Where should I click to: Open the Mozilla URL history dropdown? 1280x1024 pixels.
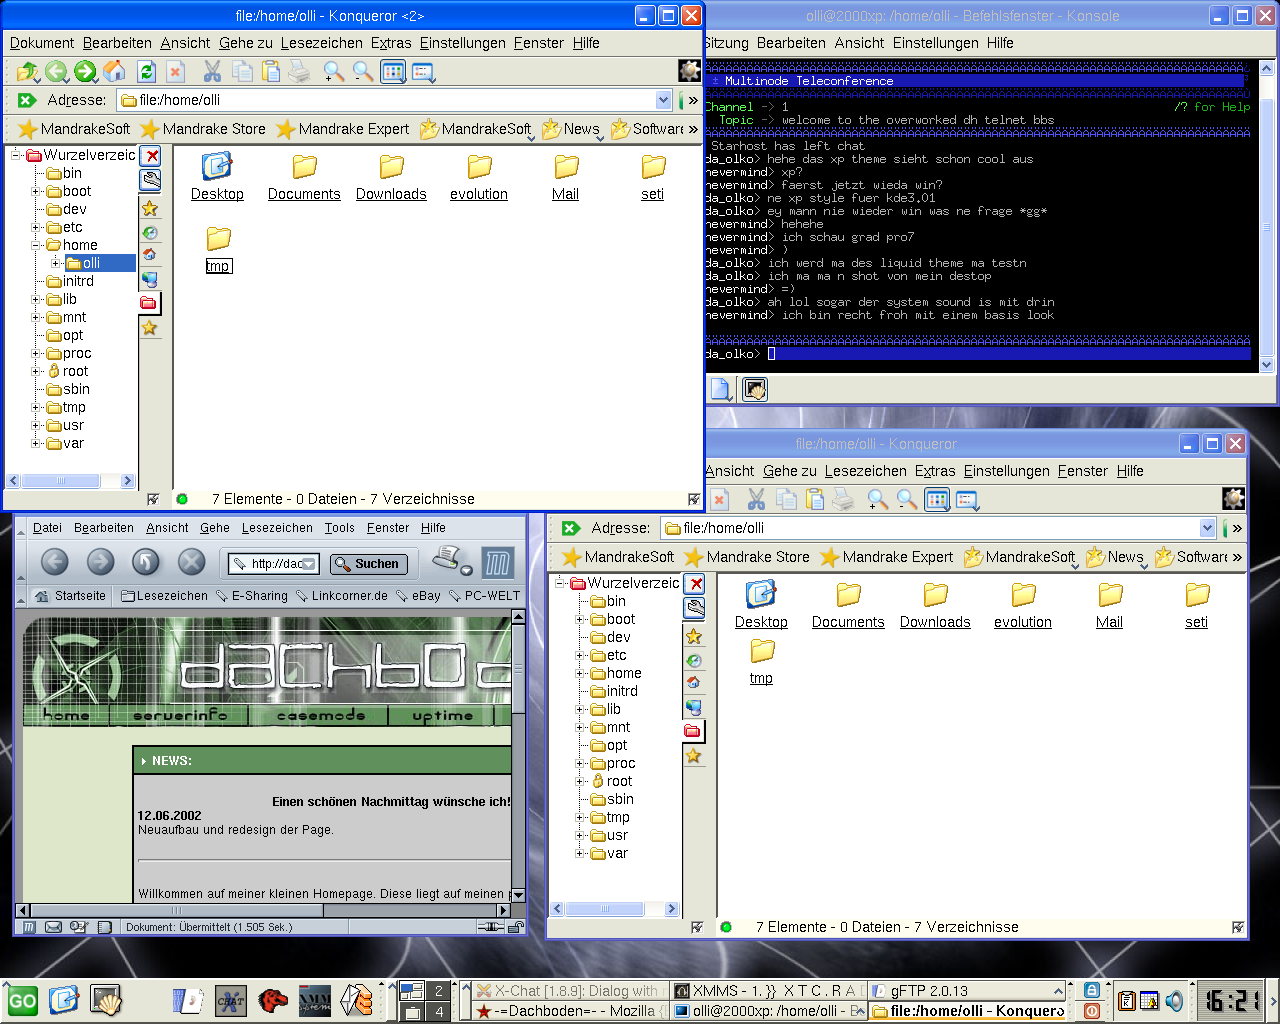pos(309,564)
